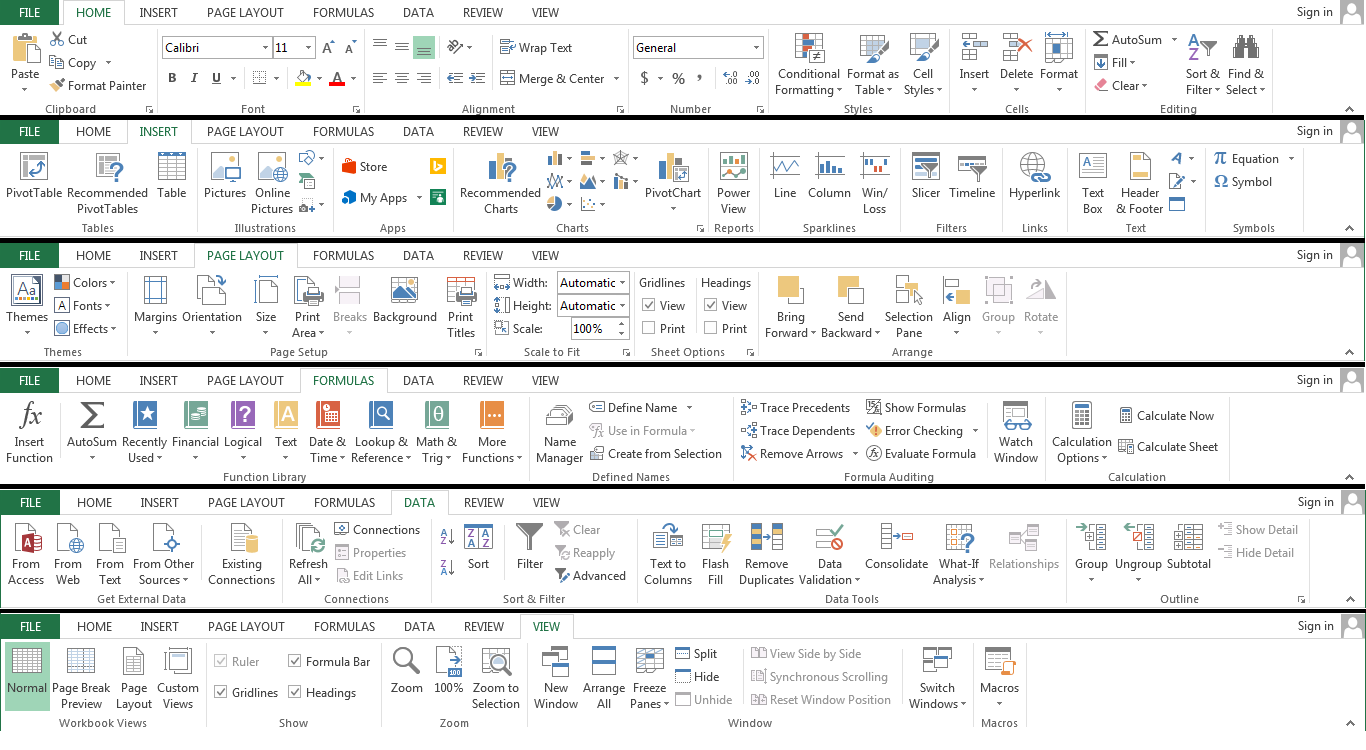Click Trace Precedents
The height and width of the screenshot is (750, 1366).
coord(795,408)
